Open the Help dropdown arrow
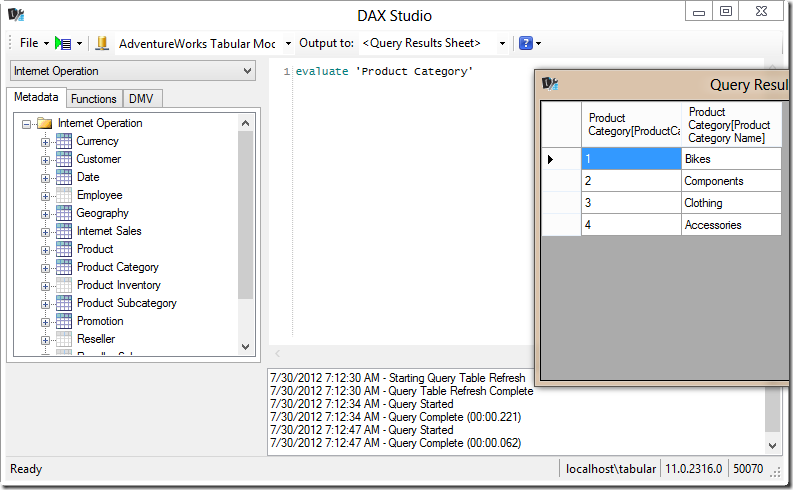The image size is (793, 490). click(539, 43)
